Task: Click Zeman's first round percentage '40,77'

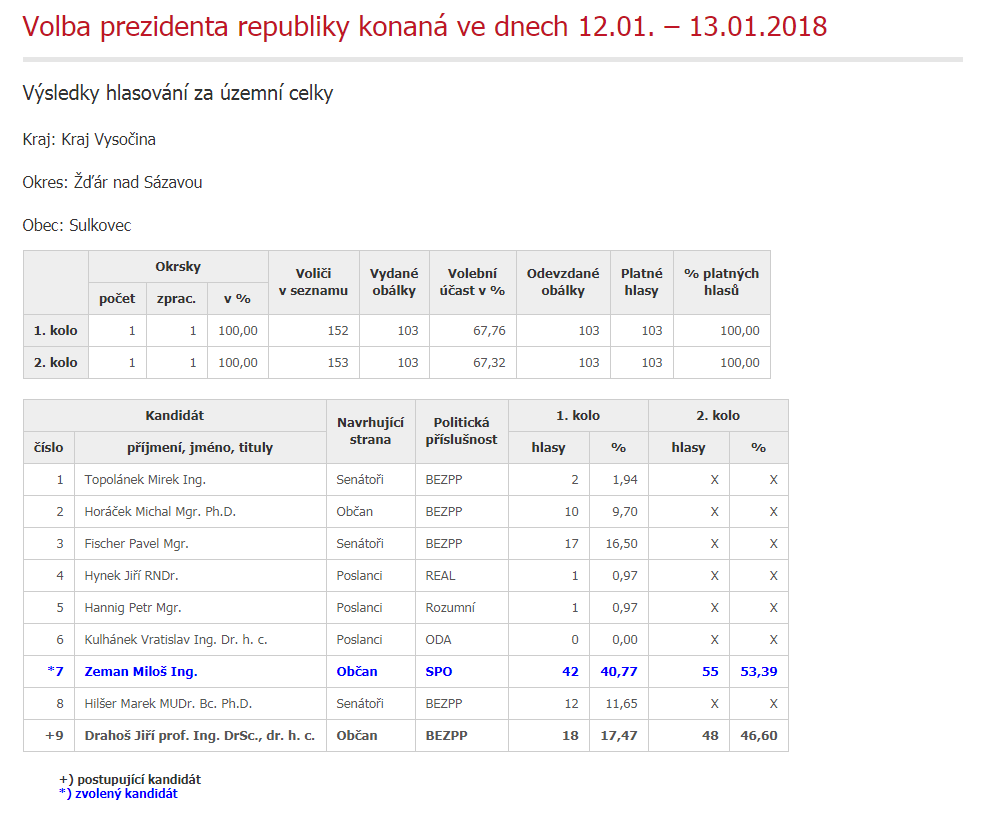Action: click(619, 671)
